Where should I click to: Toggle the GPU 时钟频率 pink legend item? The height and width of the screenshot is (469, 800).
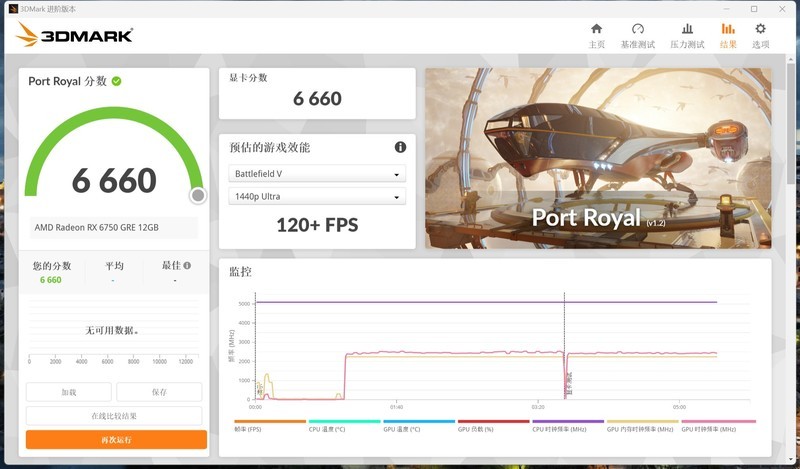click(x=718, y=426)
